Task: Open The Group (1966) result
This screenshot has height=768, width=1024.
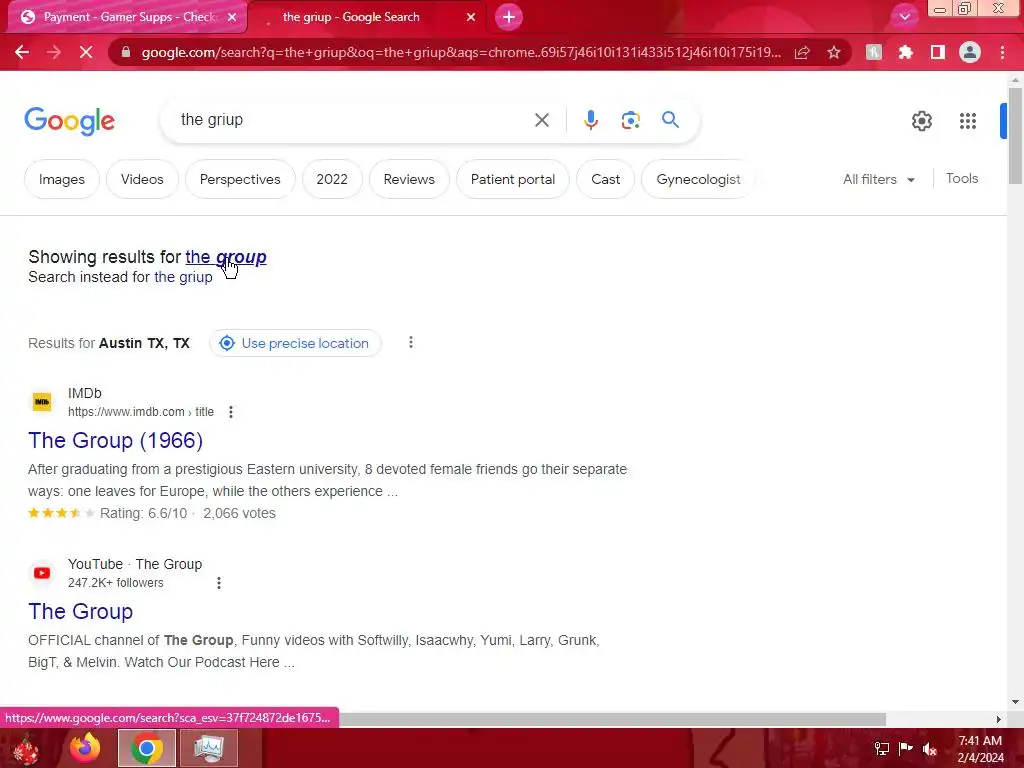Action: pyautogui.click(x=116, y=440)
